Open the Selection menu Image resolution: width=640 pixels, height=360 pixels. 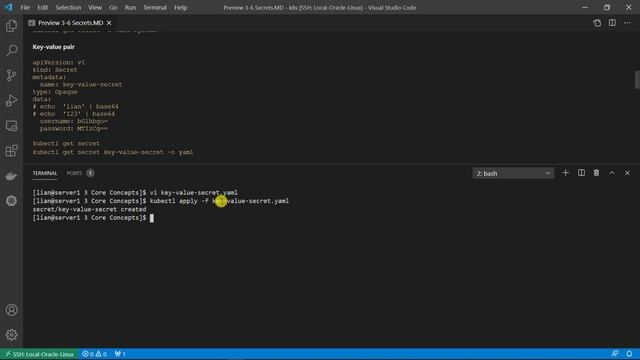point(68,7)
